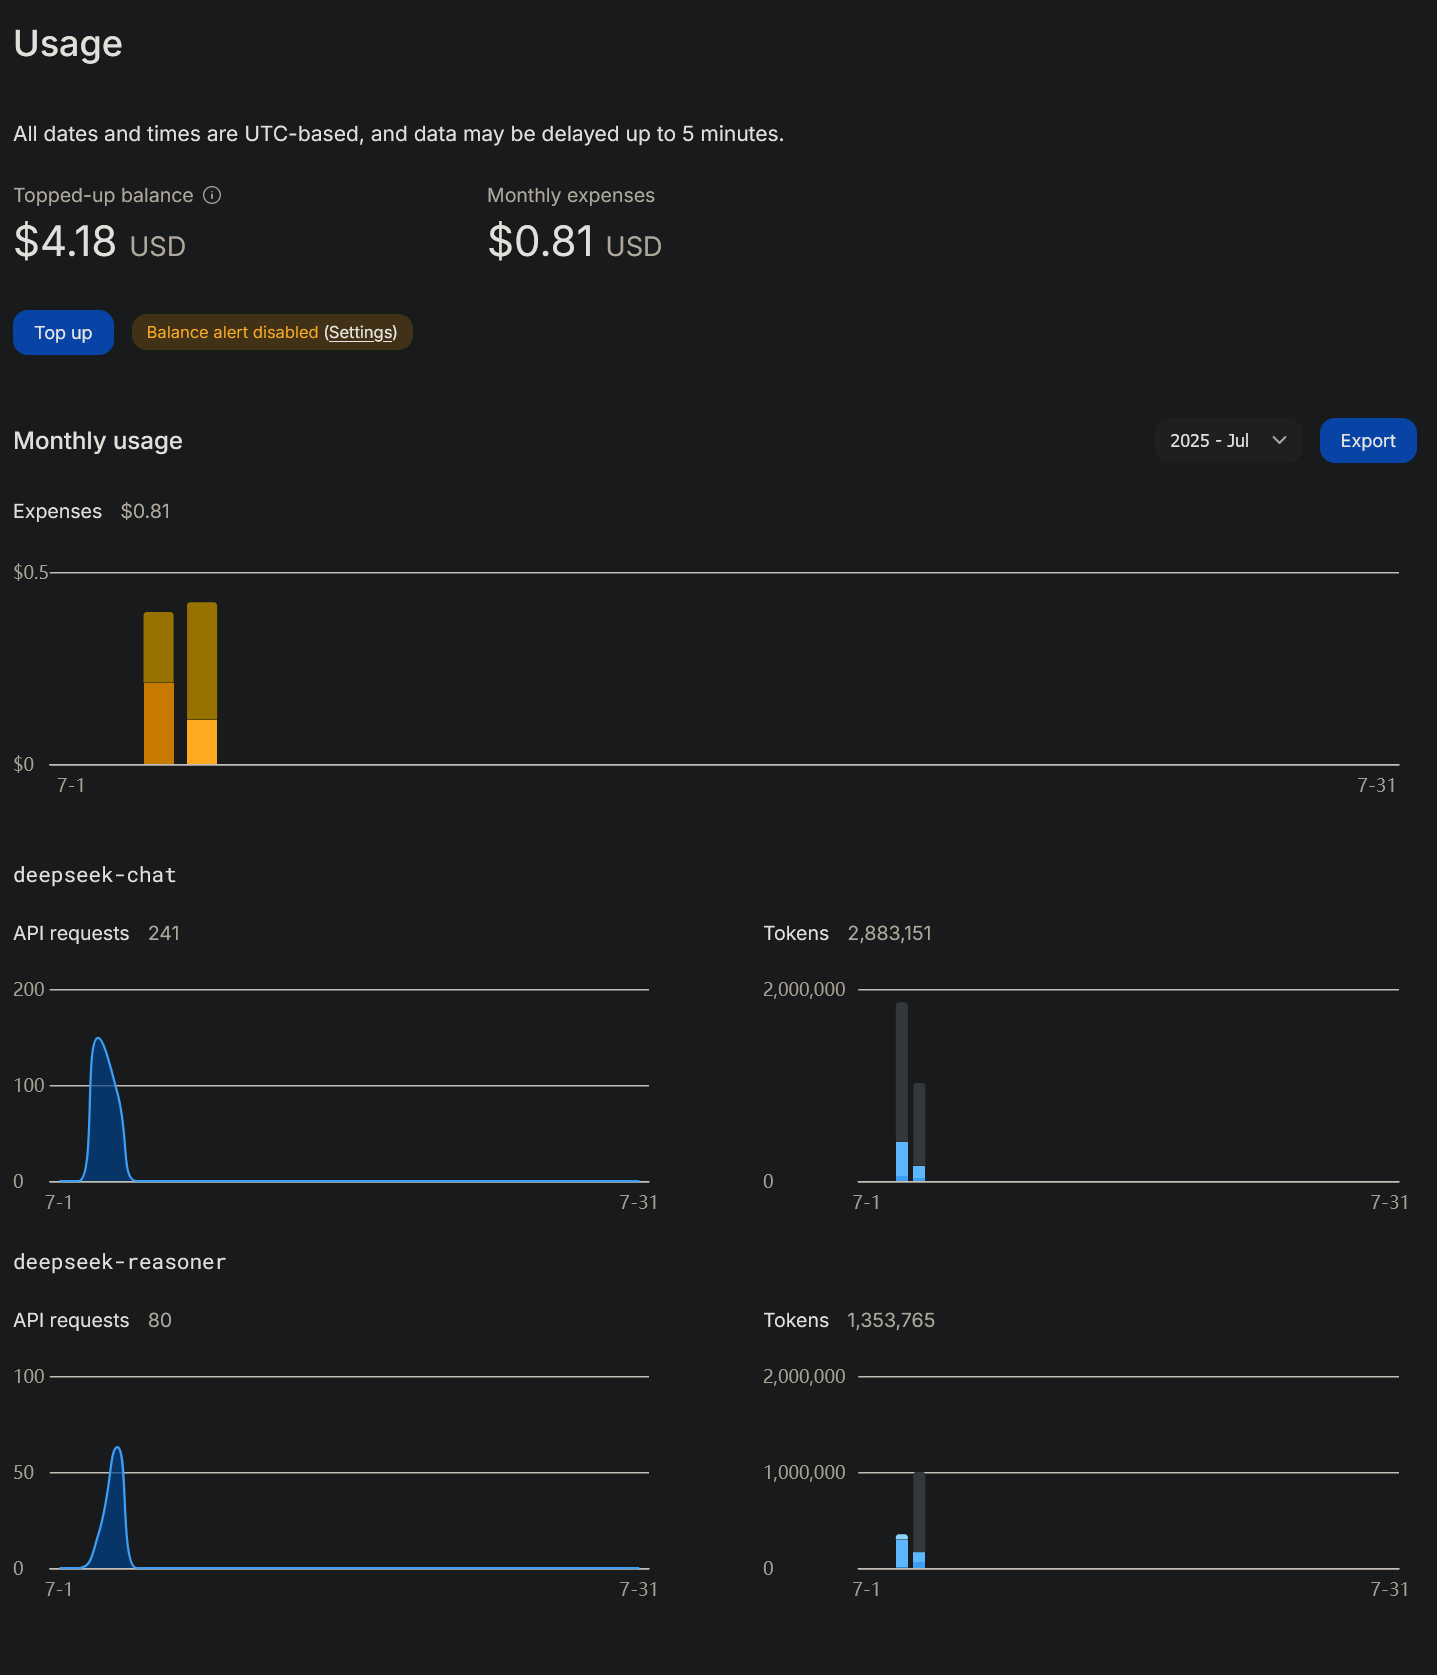Click the second day's taller expenses bar
Screen dimensions: 1437x1675
click(x=202, y=683)
